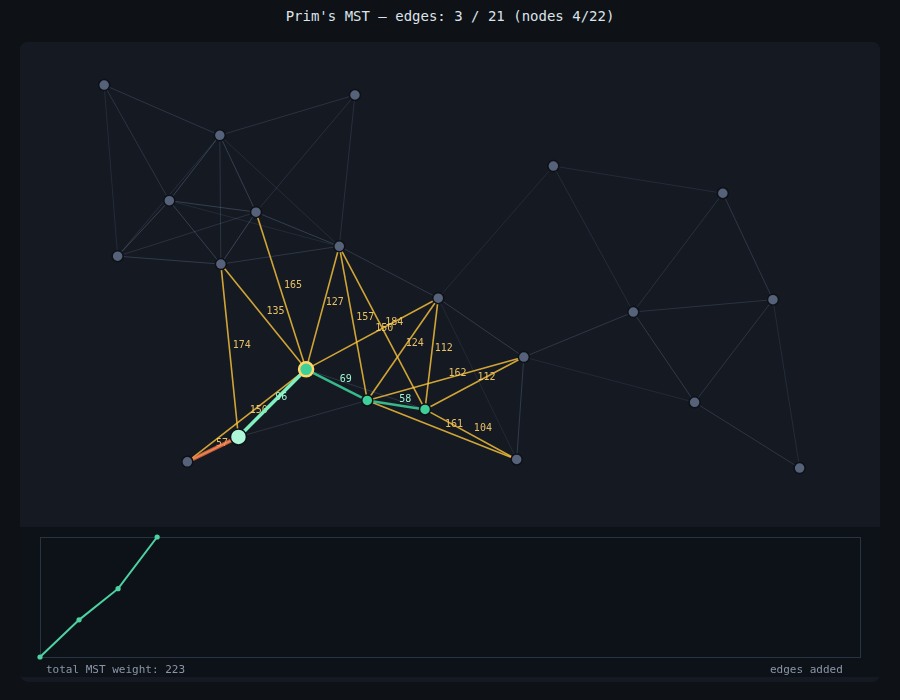
Task: Click the edge weight label 104
Action: (x=483, y=427)
